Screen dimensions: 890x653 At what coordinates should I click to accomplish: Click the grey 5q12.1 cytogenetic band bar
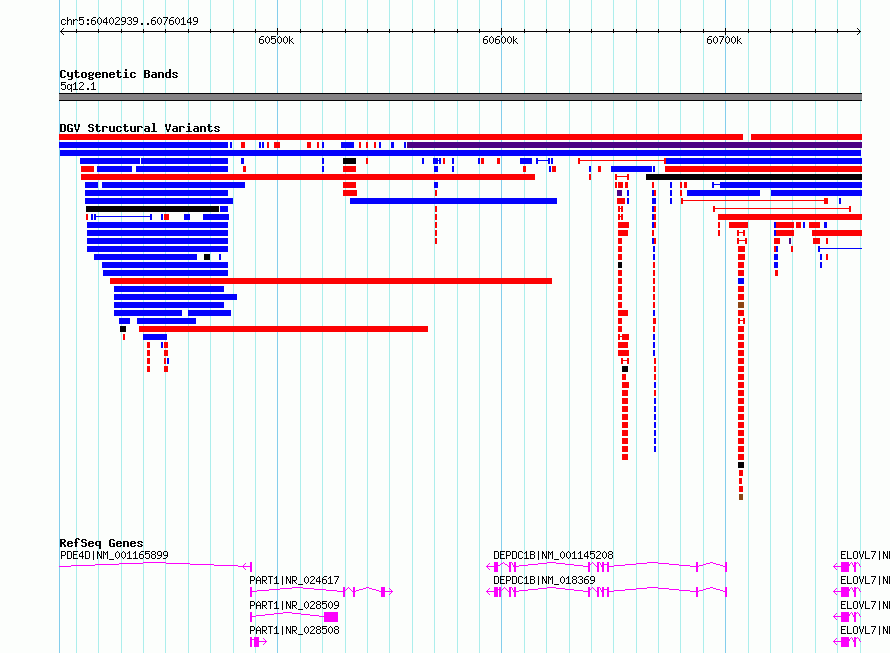tap(460, 97)
